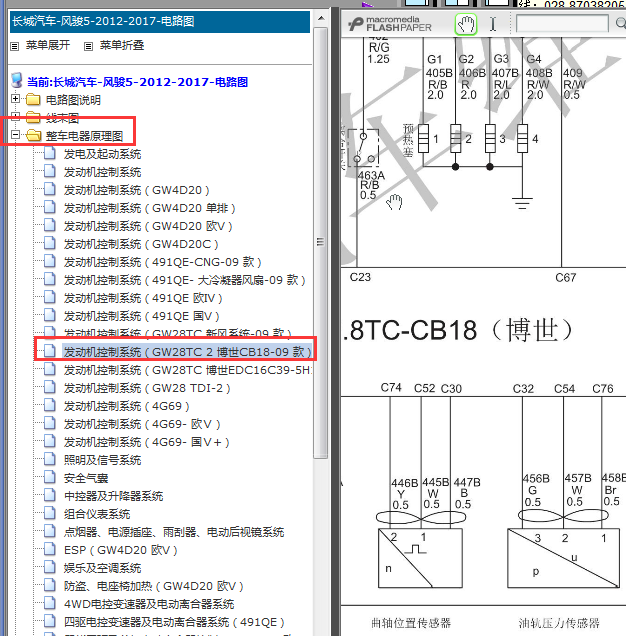Screen dimensions: 626x636
Task: Select the FlashPaper text selection tool
Action: [493, 24]
